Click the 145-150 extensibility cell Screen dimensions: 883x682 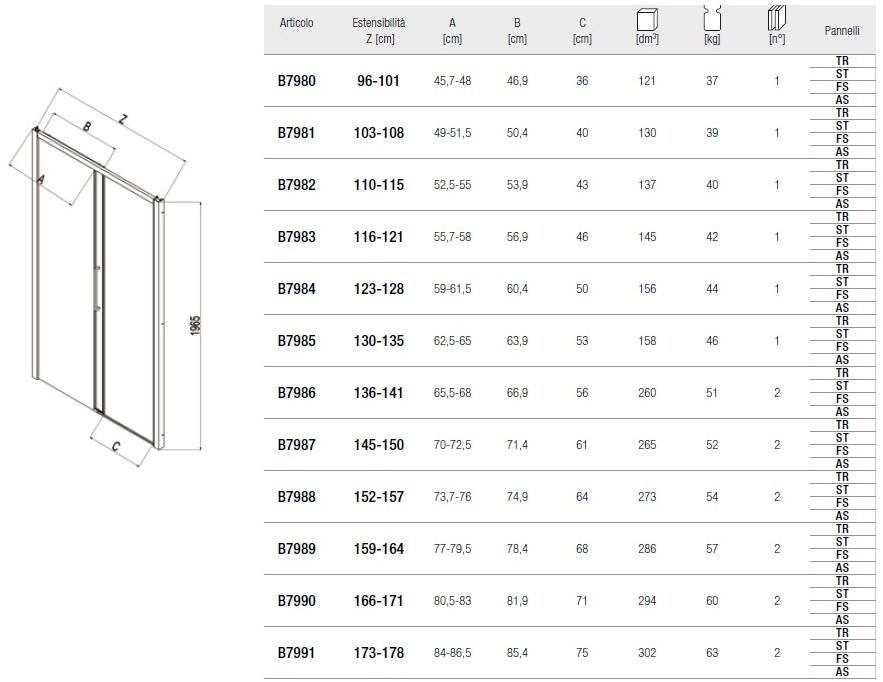pyautogui.click(x=380, y=445)
